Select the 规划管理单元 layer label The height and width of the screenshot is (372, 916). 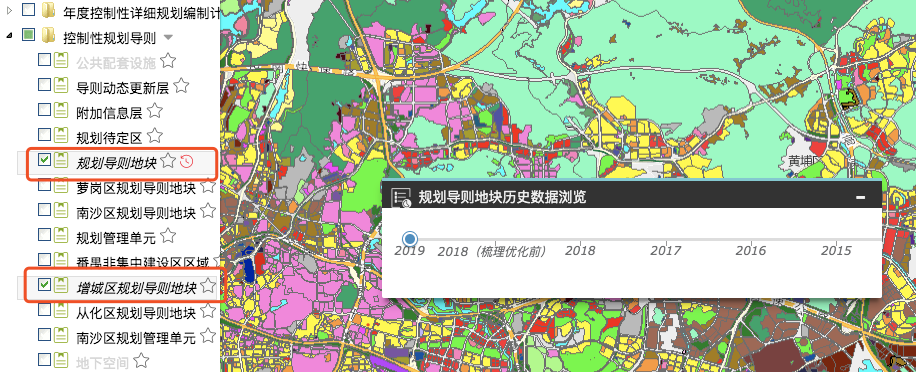116,238
